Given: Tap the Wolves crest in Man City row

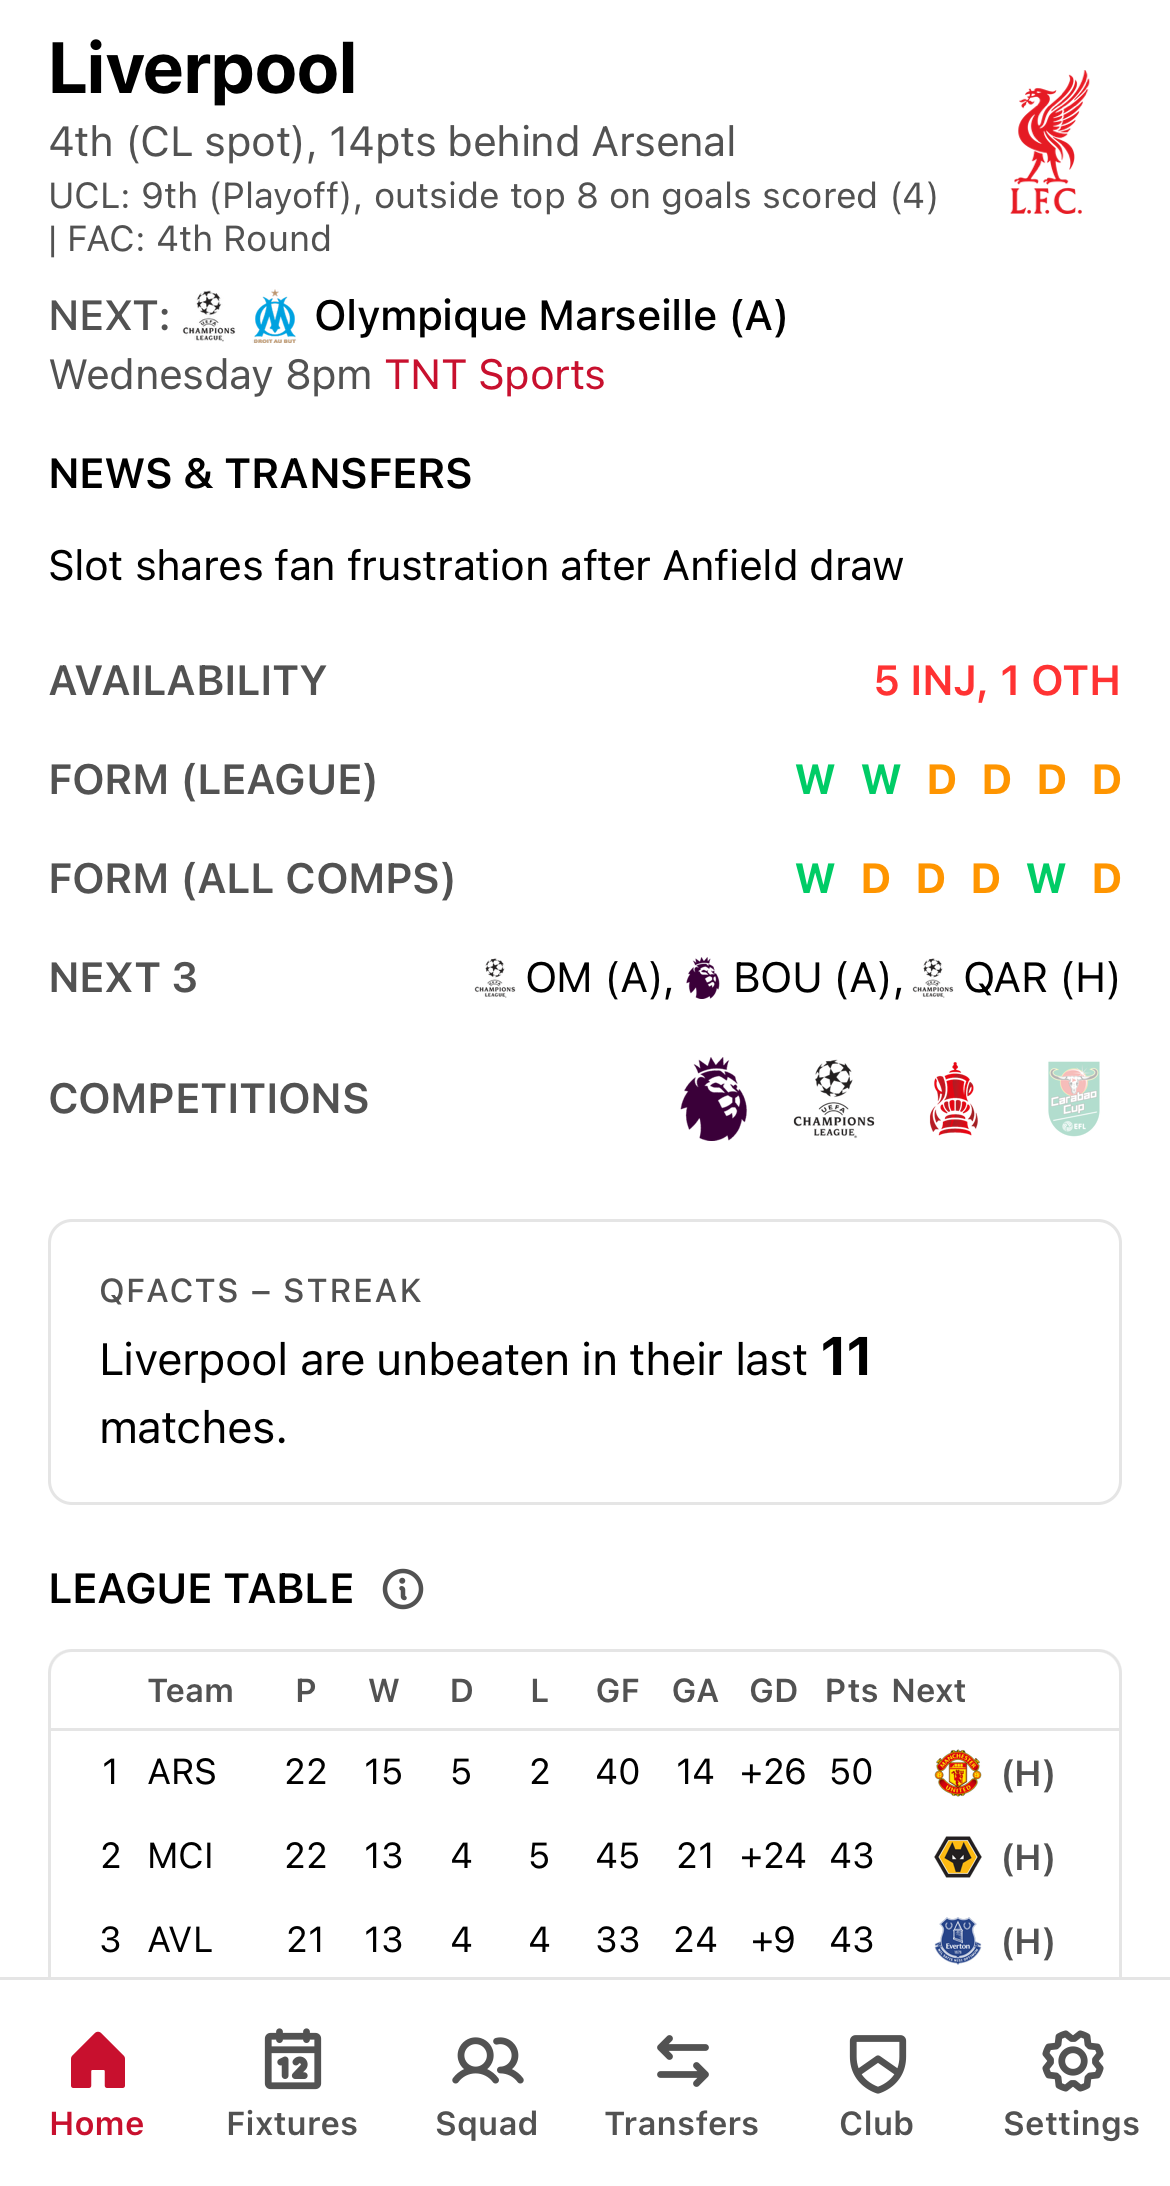Looking at the screenshot, I should click(x=957, y=1855).
